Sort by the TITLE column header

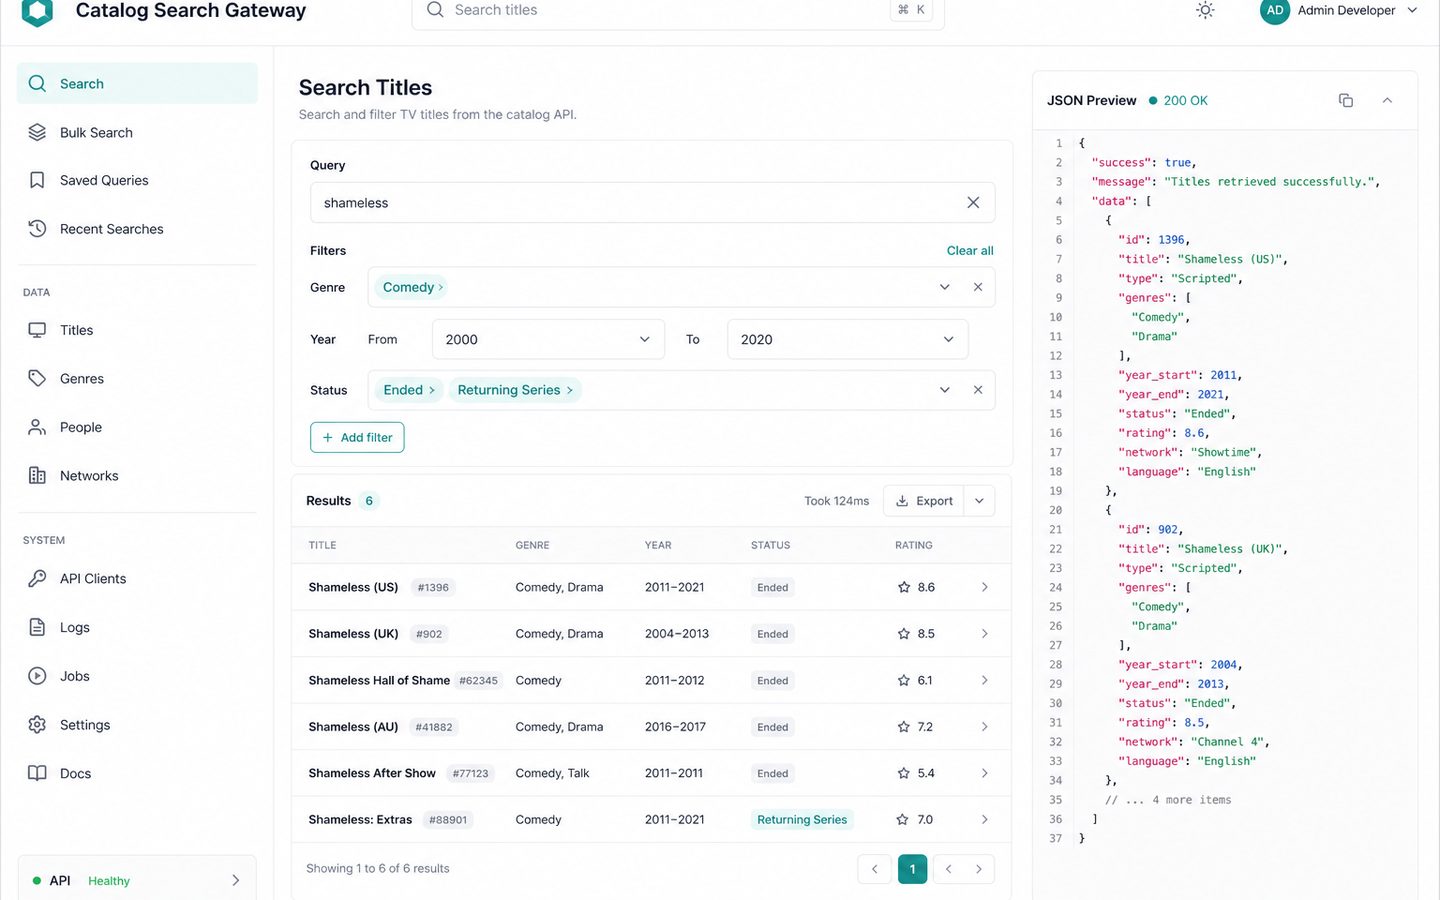322,545
